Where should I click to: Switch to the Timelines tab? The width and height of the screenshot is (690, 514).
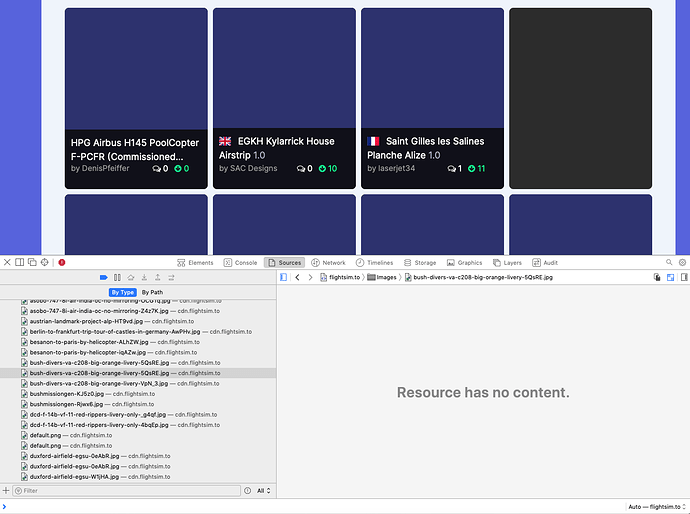(x=374, y=262)
